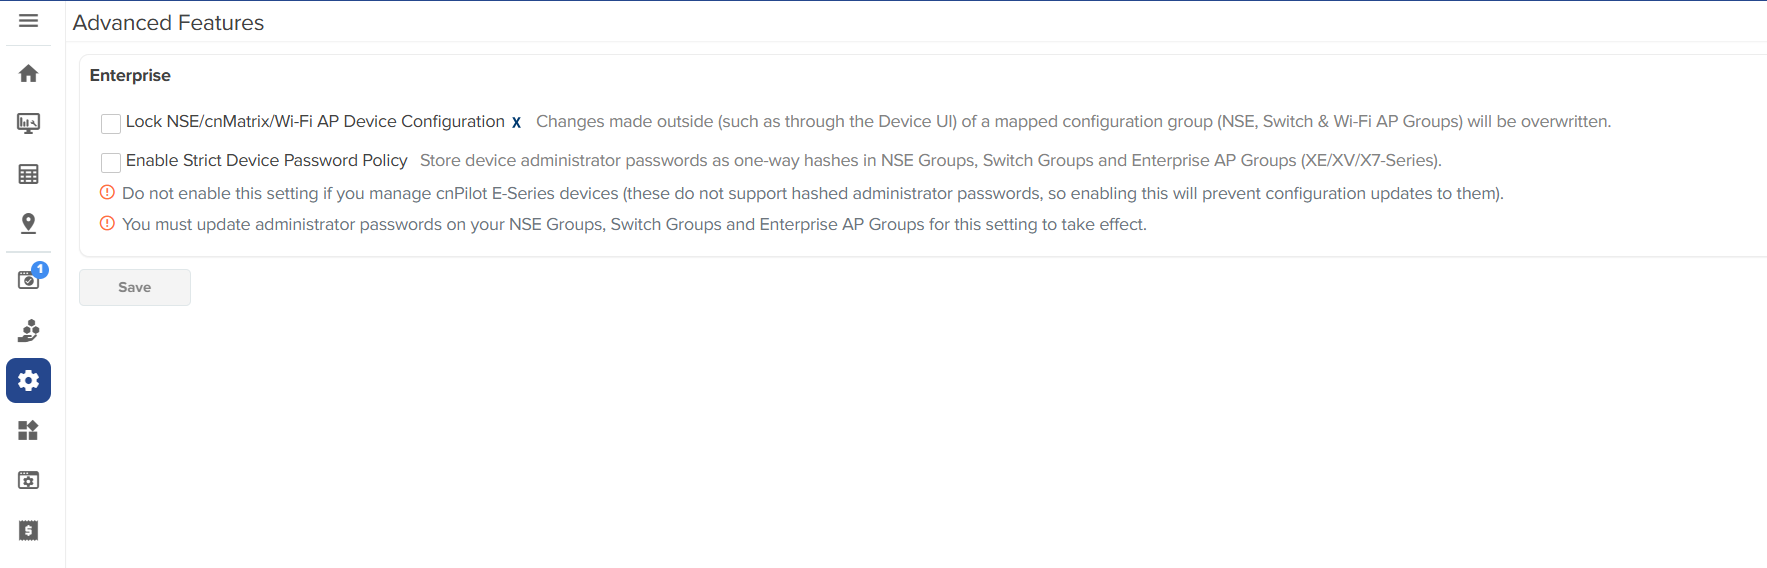The image size is (1767, 568).
Task: Select the active settings gear icon
Action: coord(28,381)
